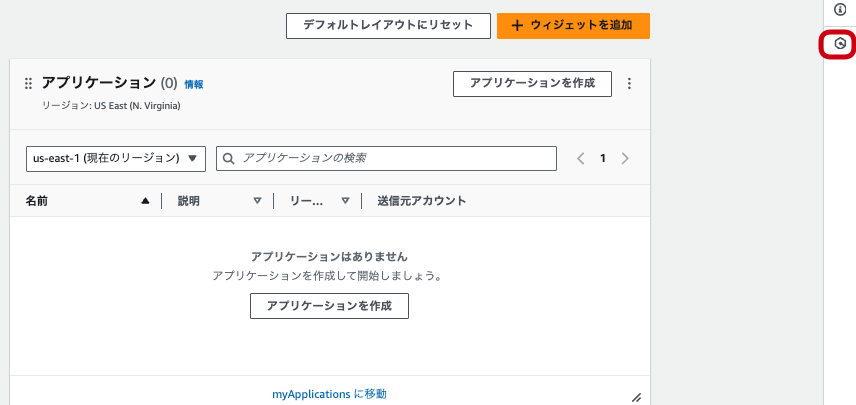Follow the myApplications に移動 link
The height and width of the screenshot is (405, 856).
[329, 394]
